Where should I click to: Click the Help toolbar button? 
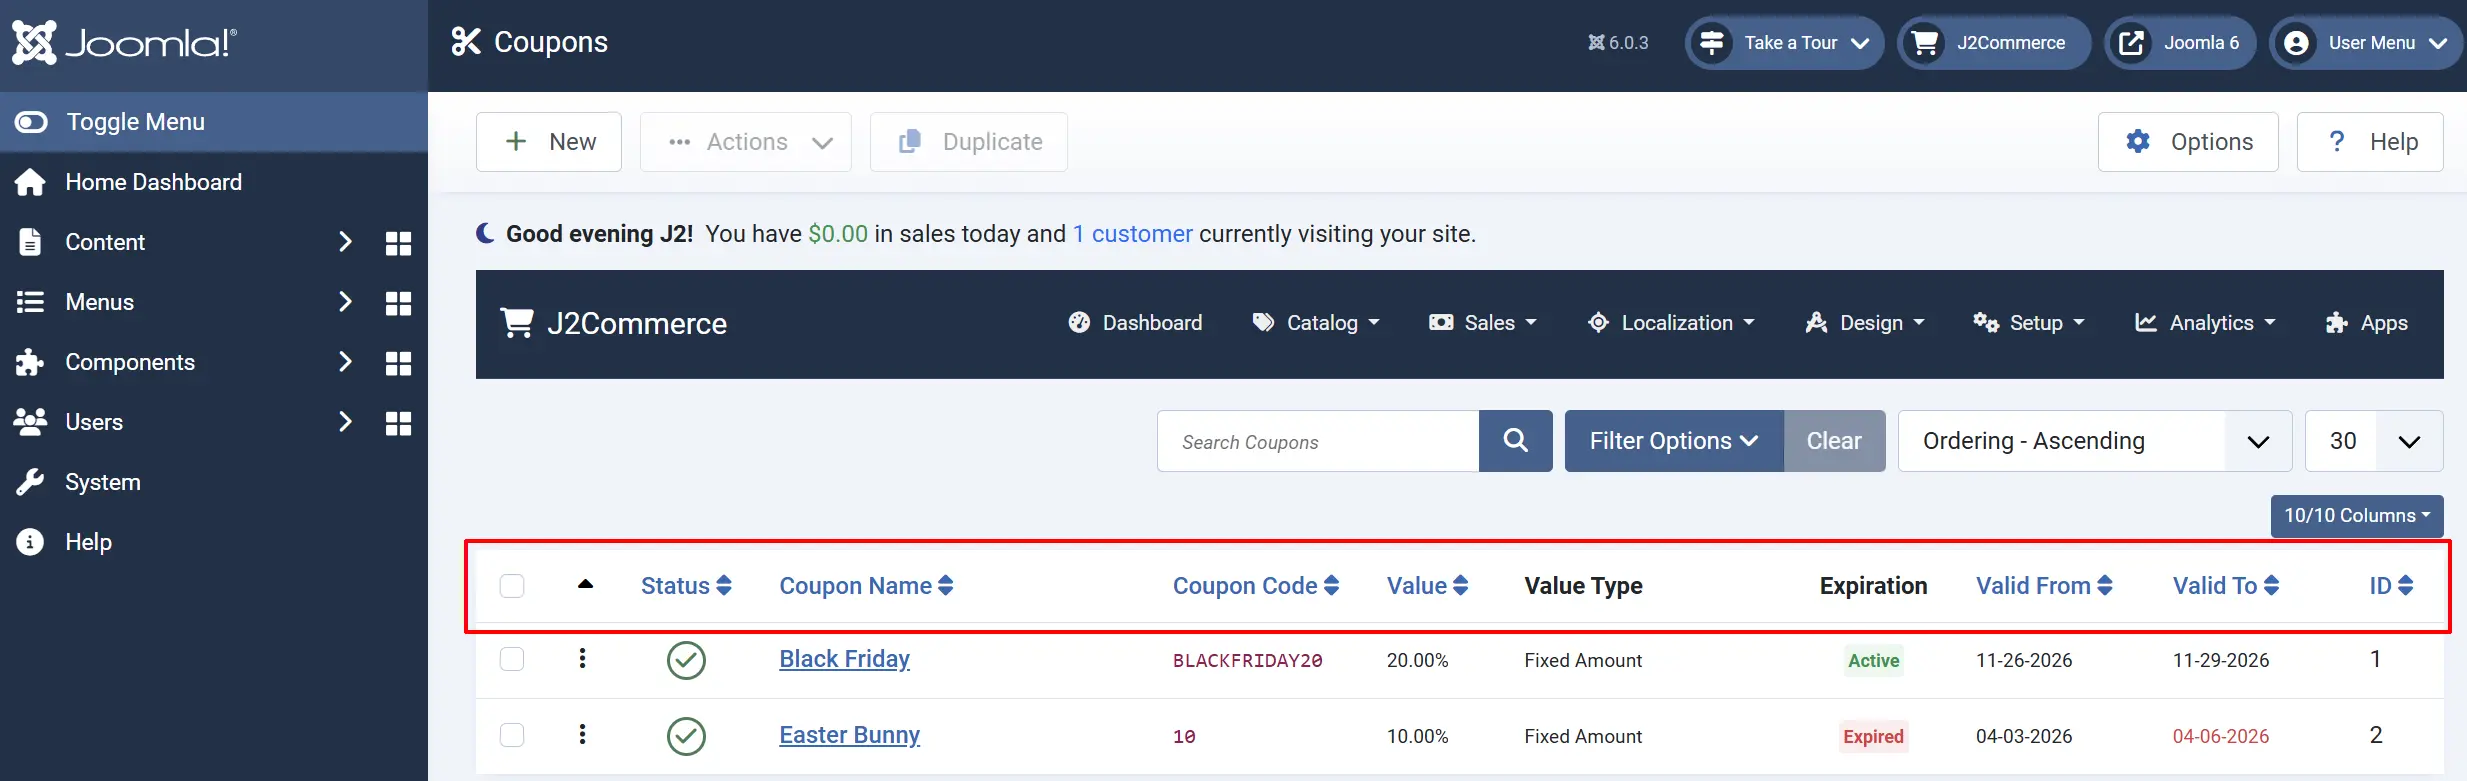coord(2370,142)
